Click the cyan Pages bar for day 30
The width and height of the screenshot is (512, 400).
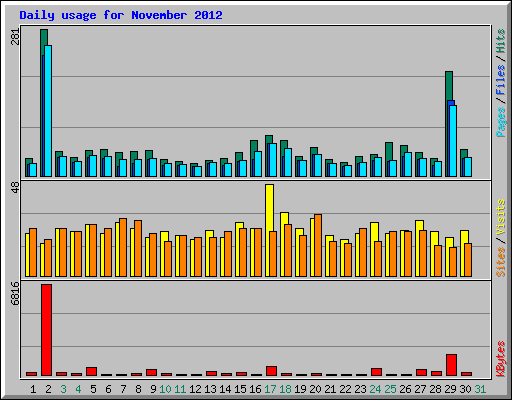coord(468,167)
